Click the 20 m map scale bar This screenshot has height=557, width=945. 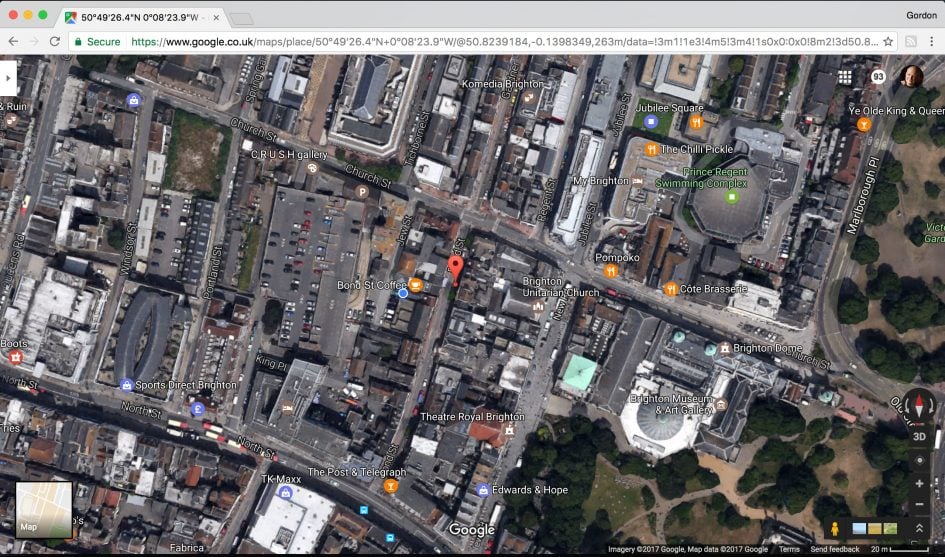point(900,549)
